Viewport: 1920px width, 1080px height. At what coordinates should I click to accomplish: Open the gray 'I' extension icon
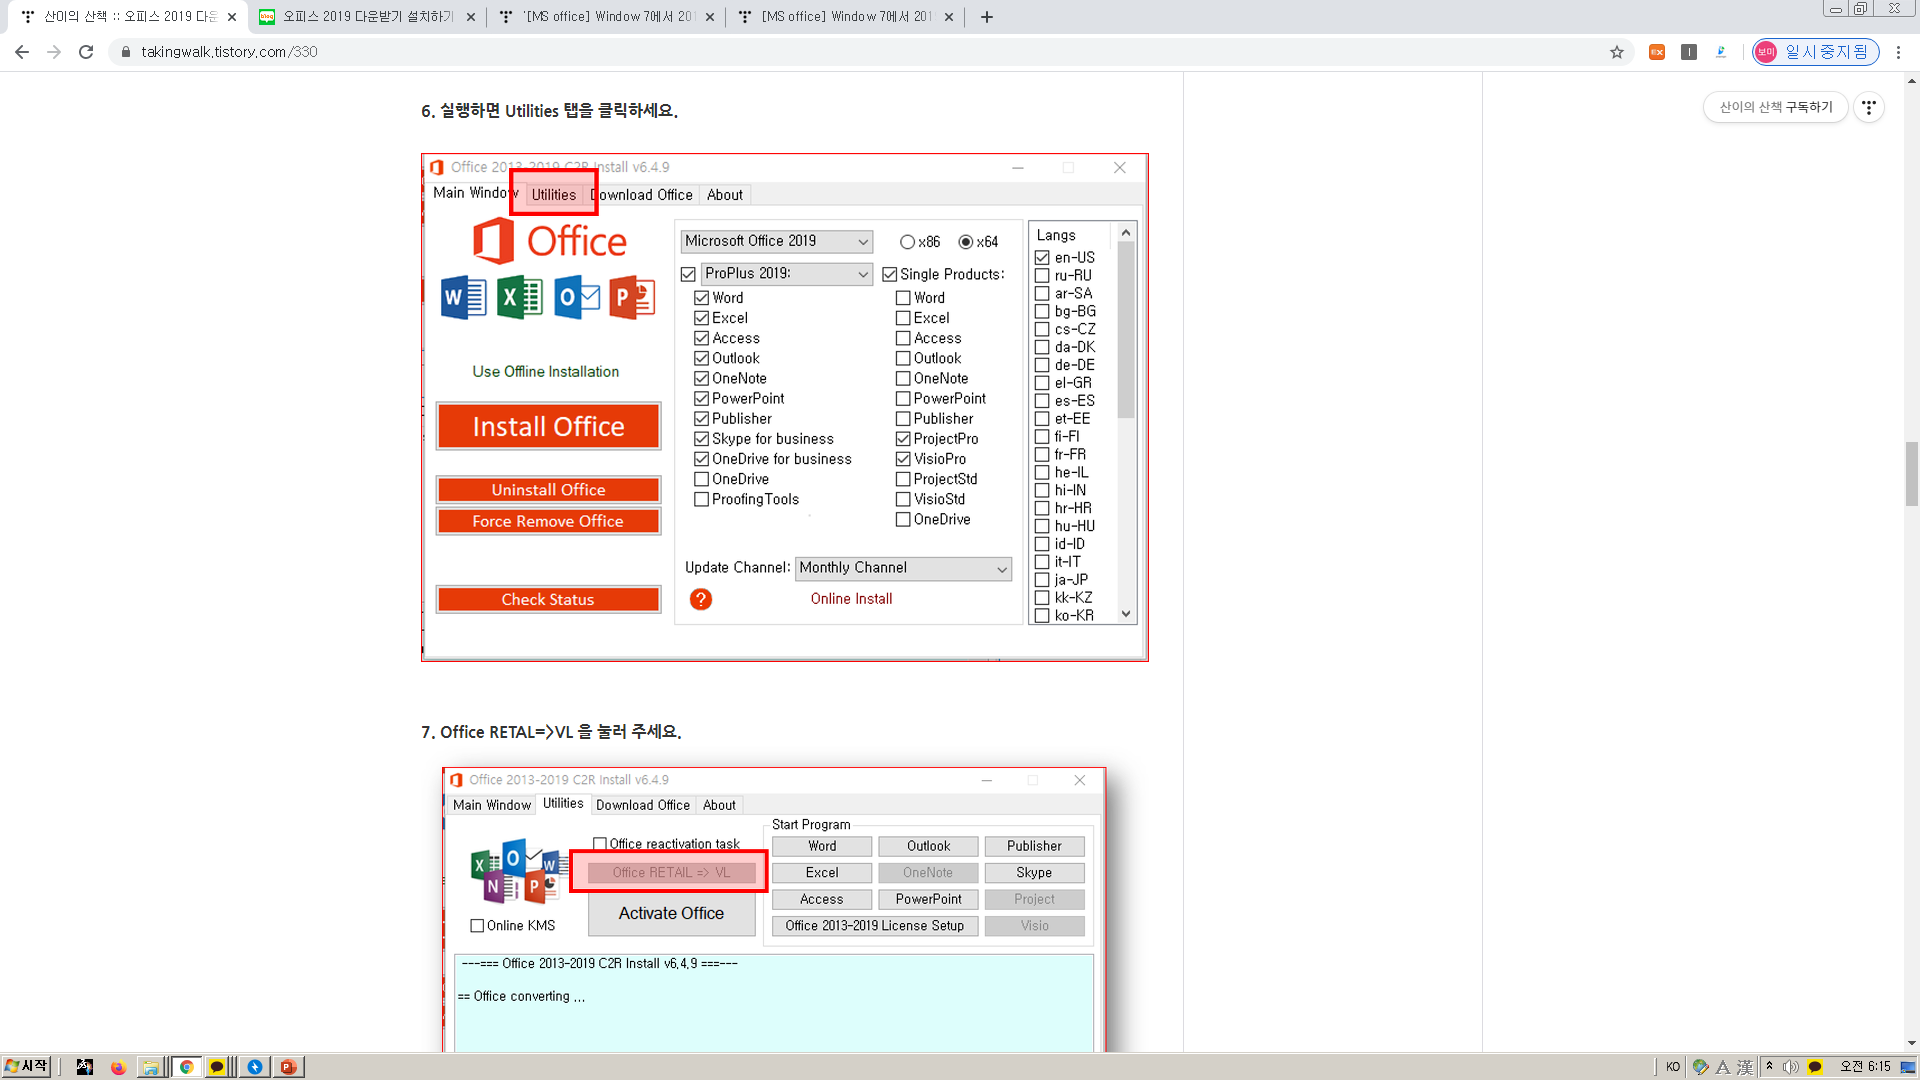coord(1689,52)
